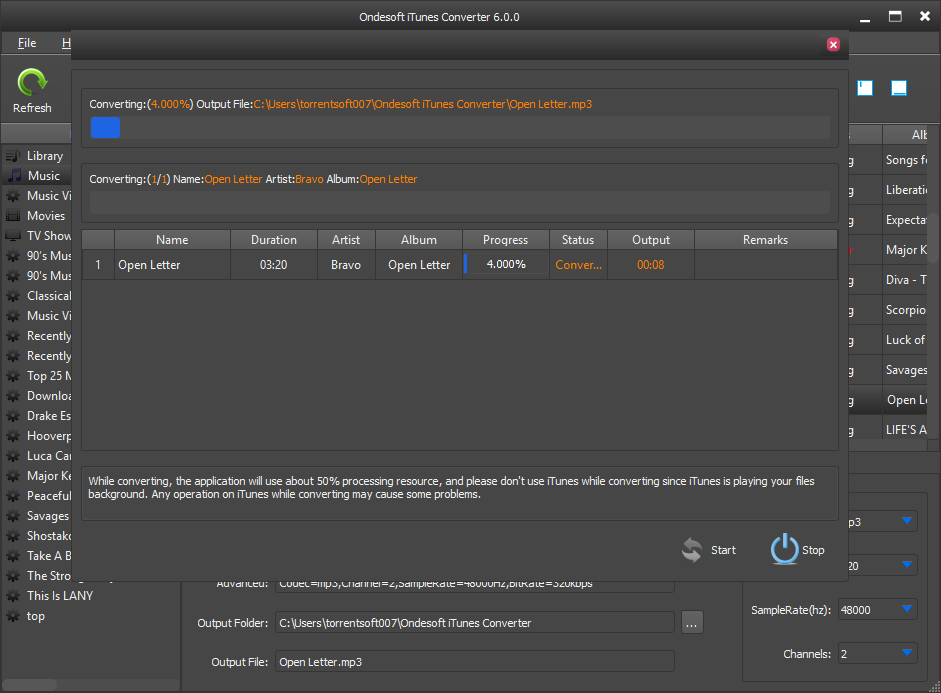This screenshot has height=693, width=941.
Task: Select Top 25 playlist
Action: tap(49, 376)
